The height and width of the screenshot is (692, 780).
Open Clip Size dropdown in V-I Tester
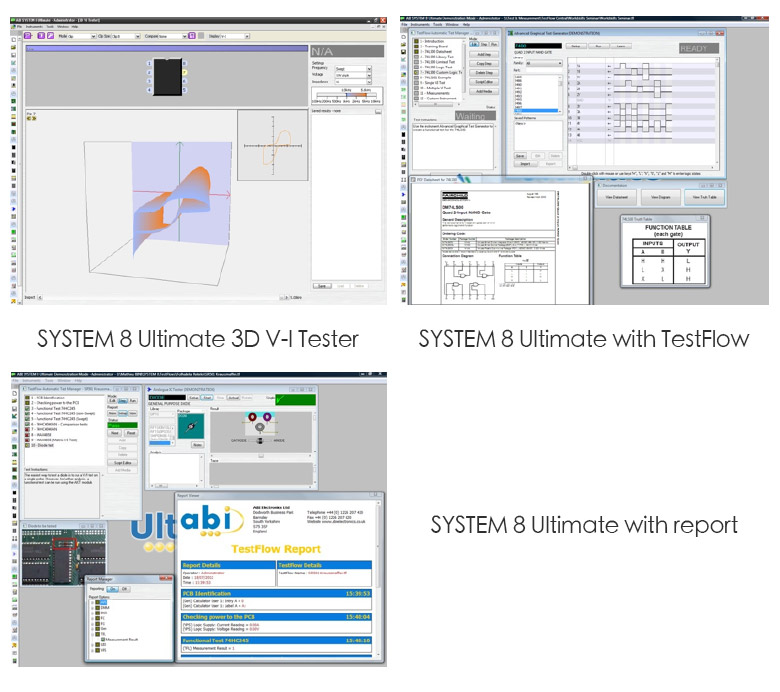137,36
